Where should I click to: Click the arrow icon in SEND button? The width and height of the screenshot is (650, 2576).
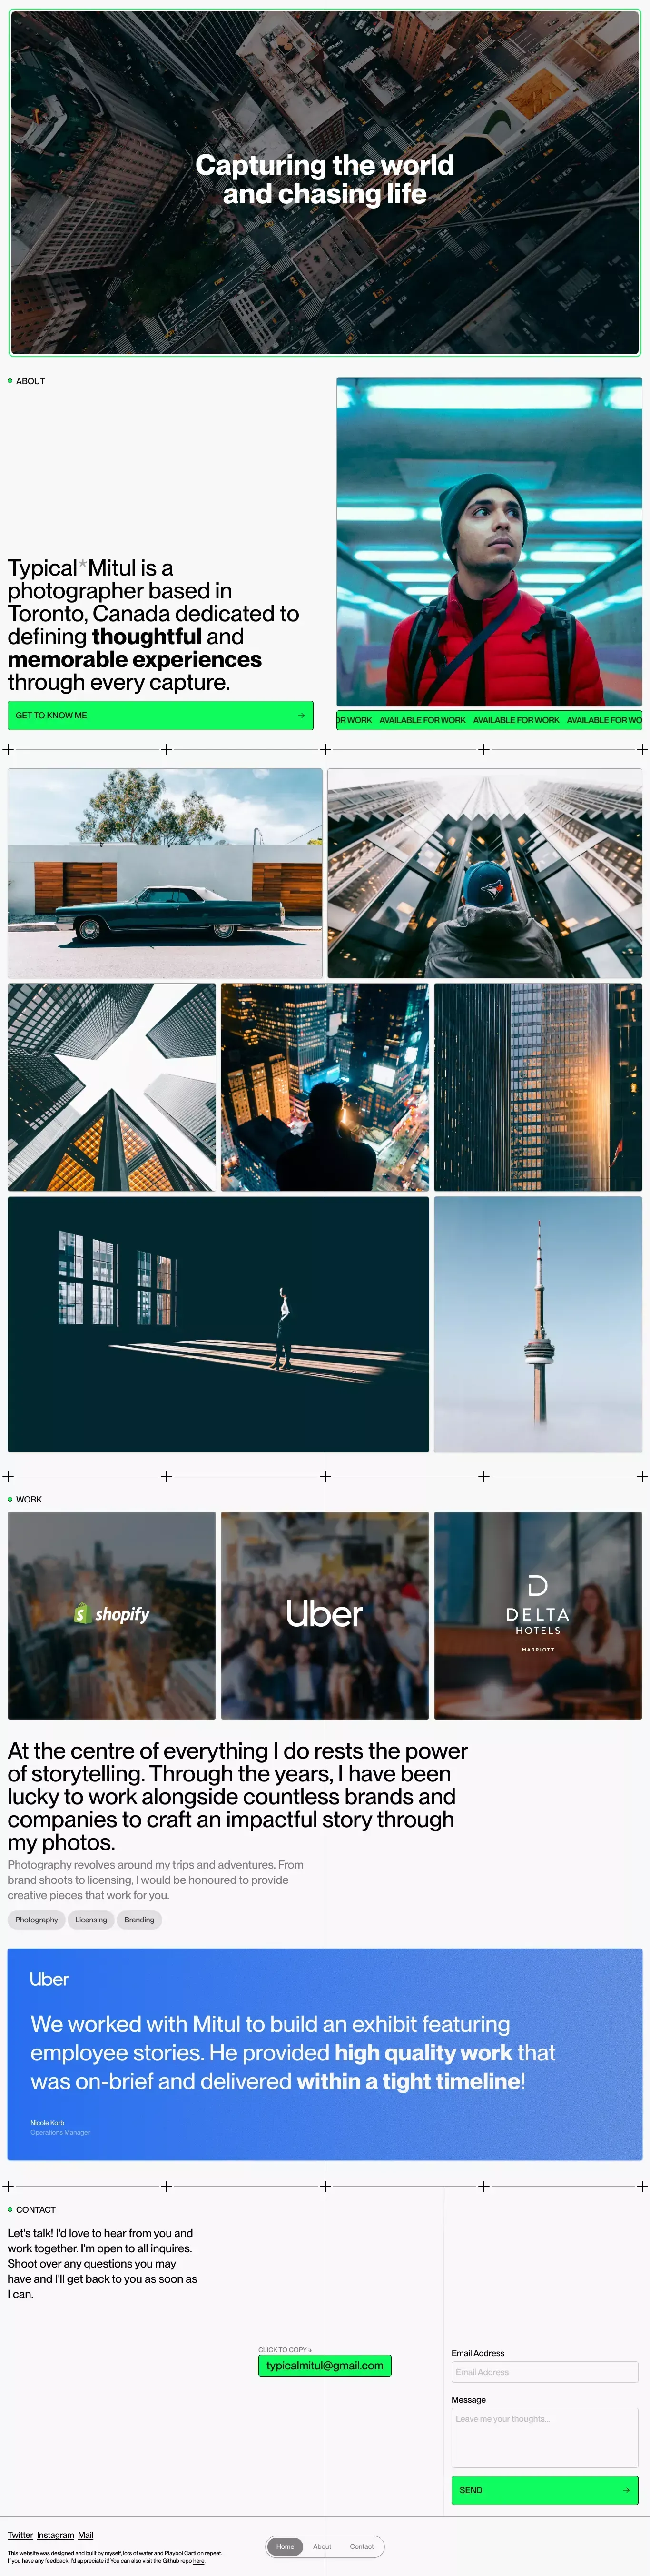point(626,2490)
